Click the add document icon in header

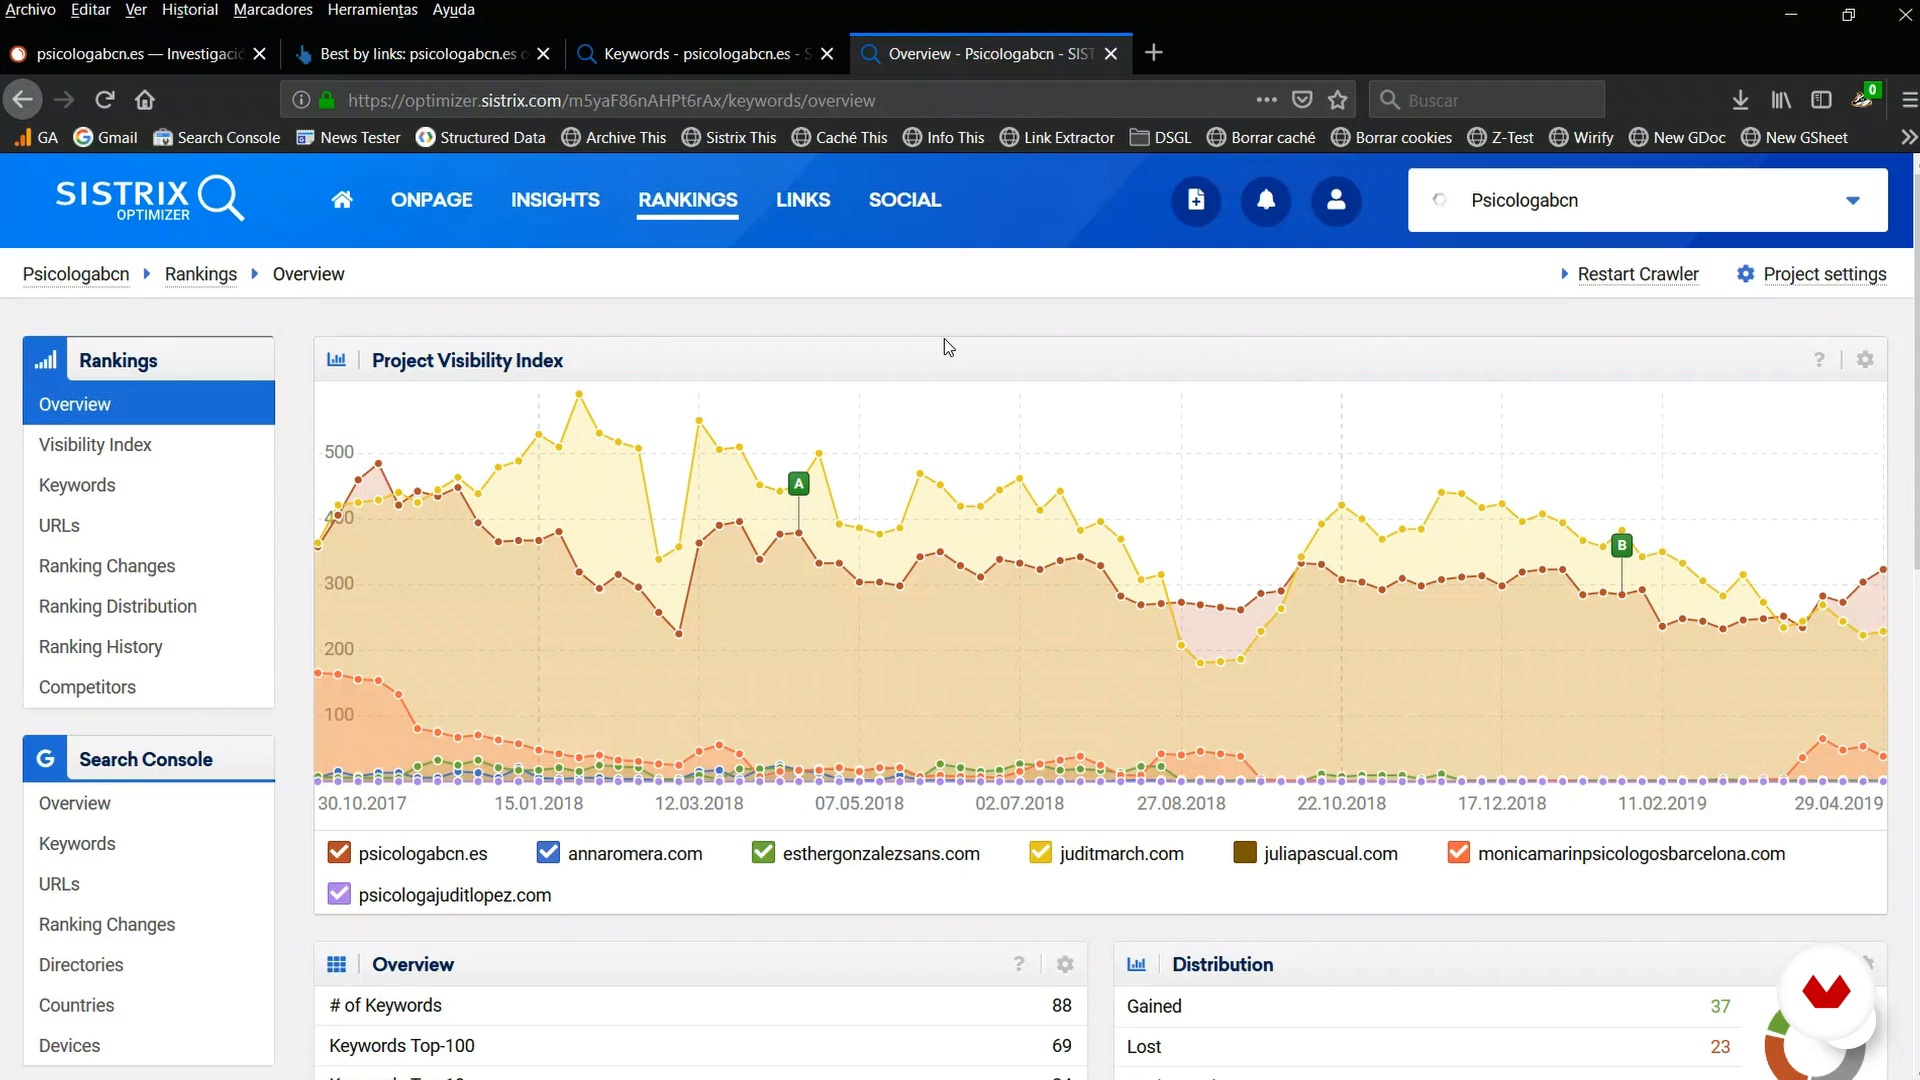click(x=1196, y=200)
